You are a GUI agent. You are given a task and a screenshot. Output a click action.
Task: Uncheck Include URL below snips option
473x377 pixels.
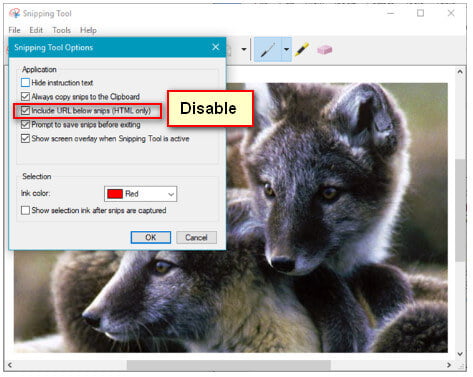25,110
